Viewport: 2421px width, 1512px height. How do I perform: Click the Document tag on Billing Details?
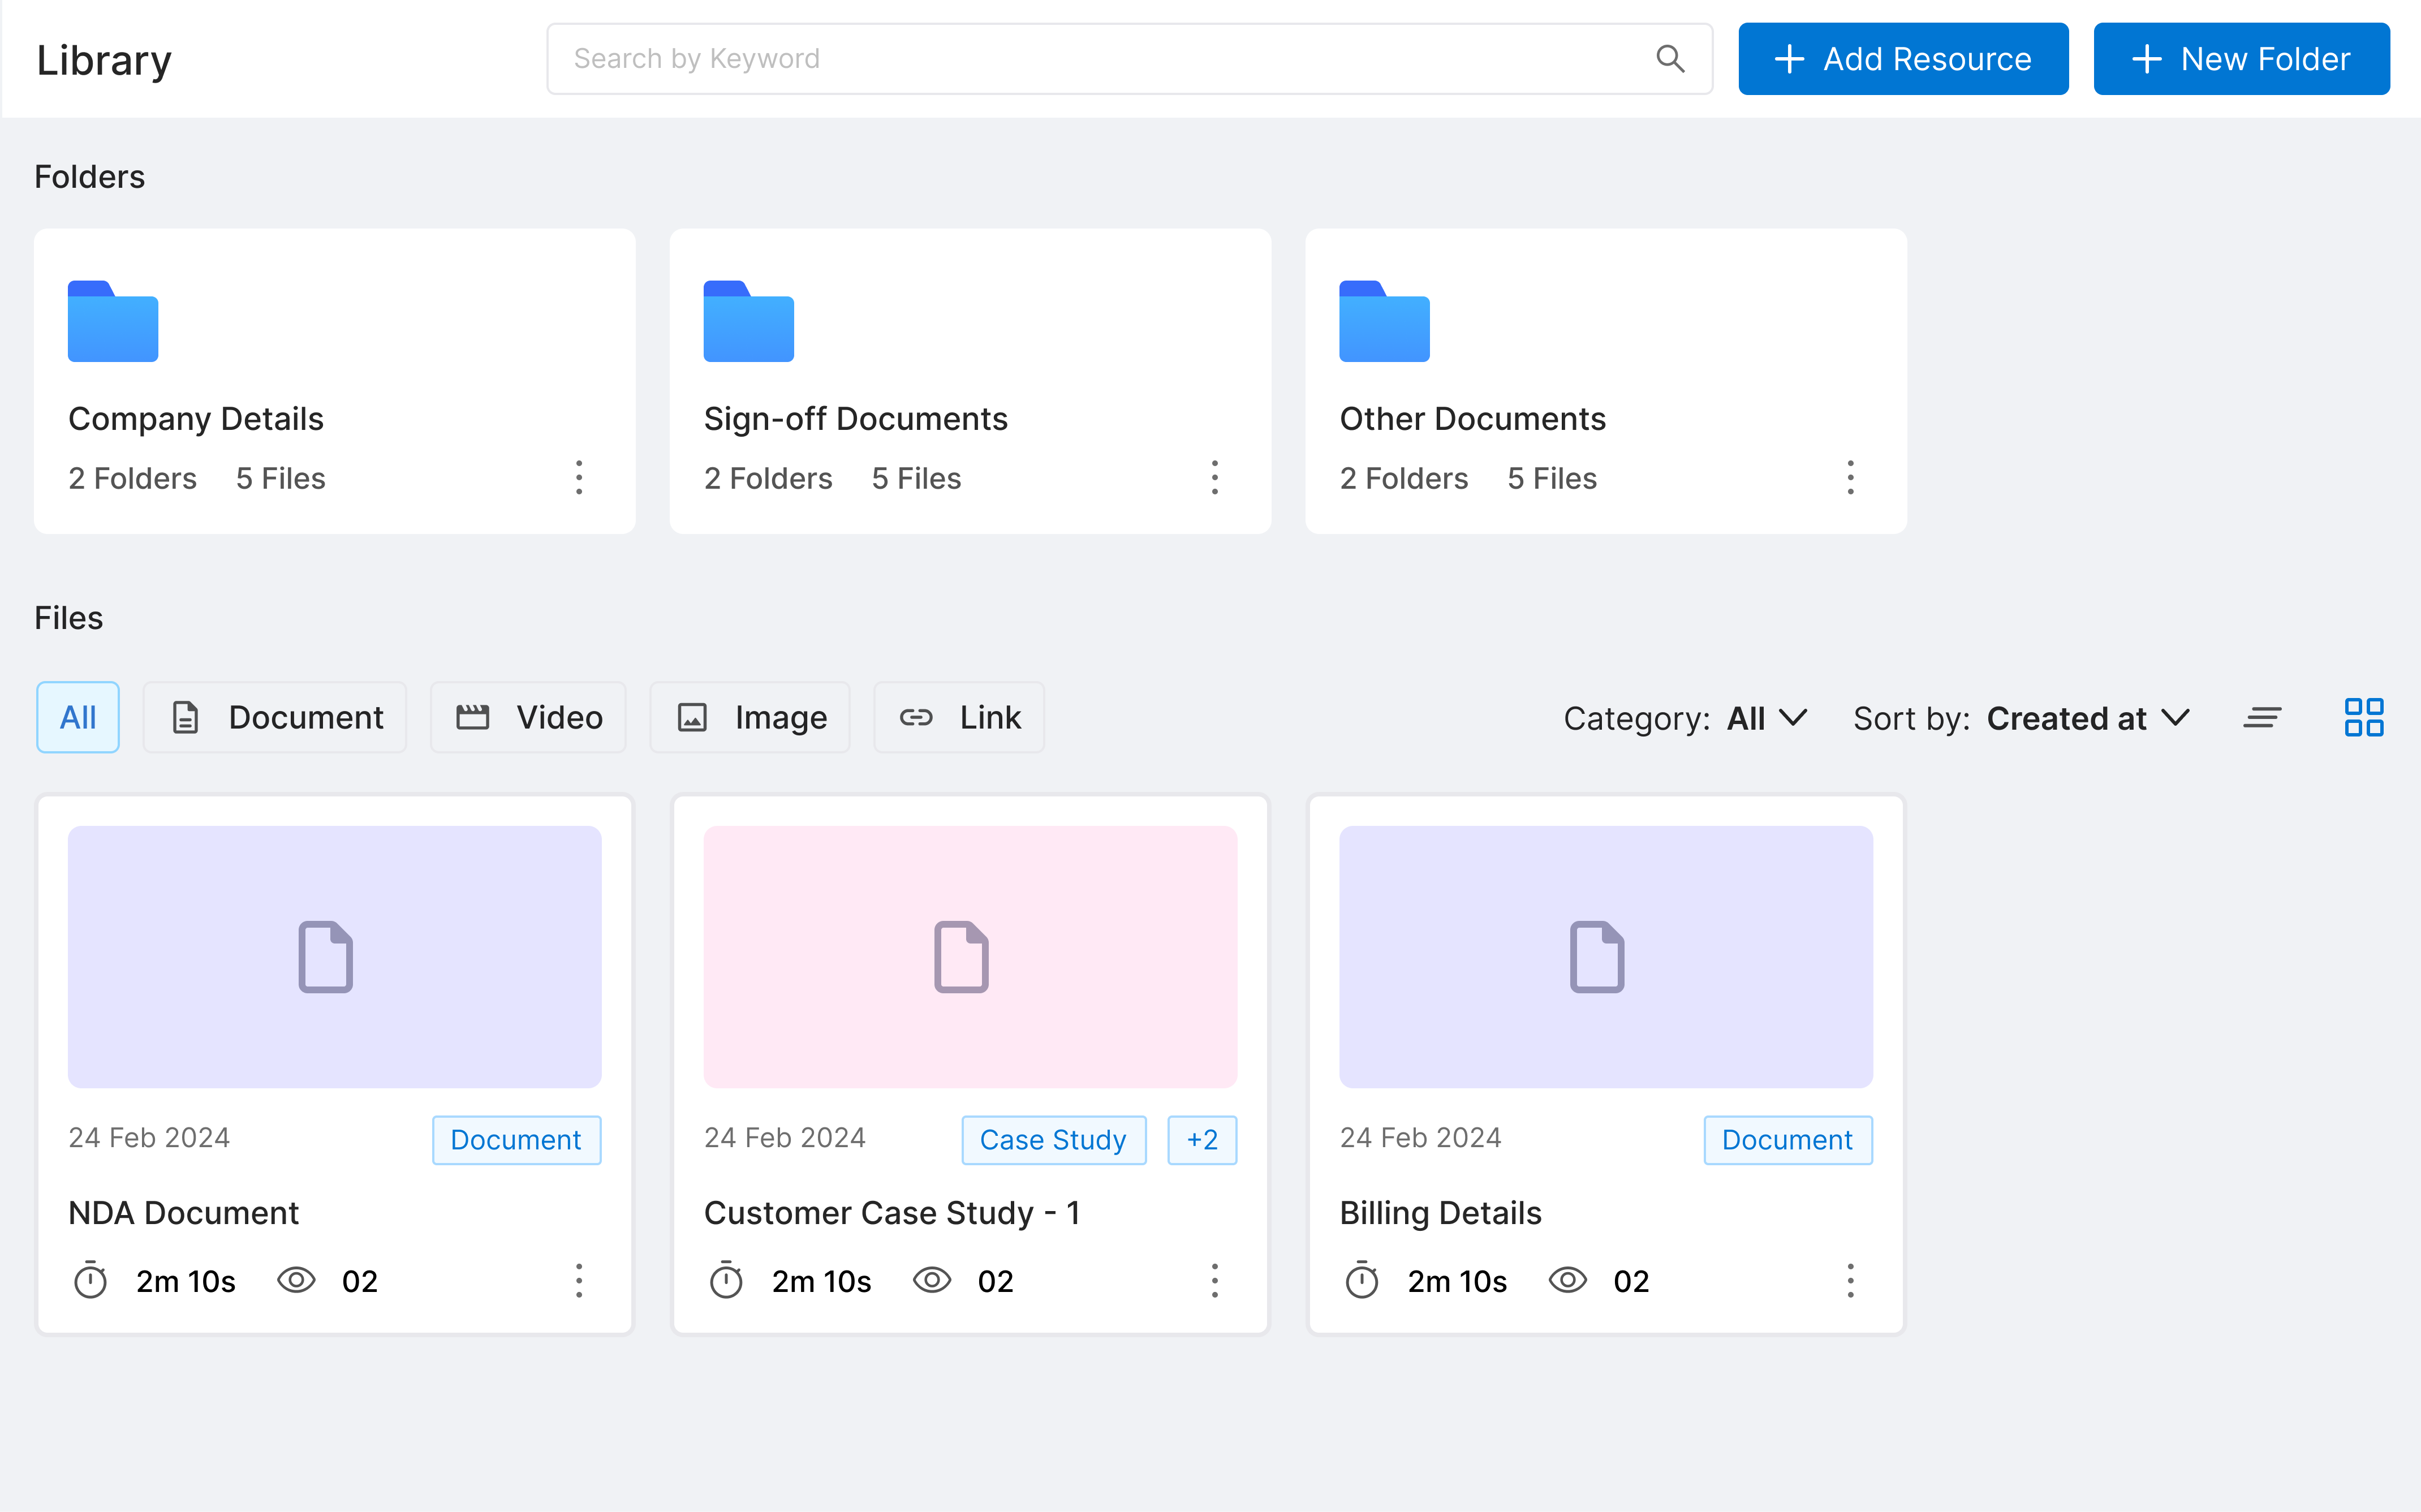1788,1140
